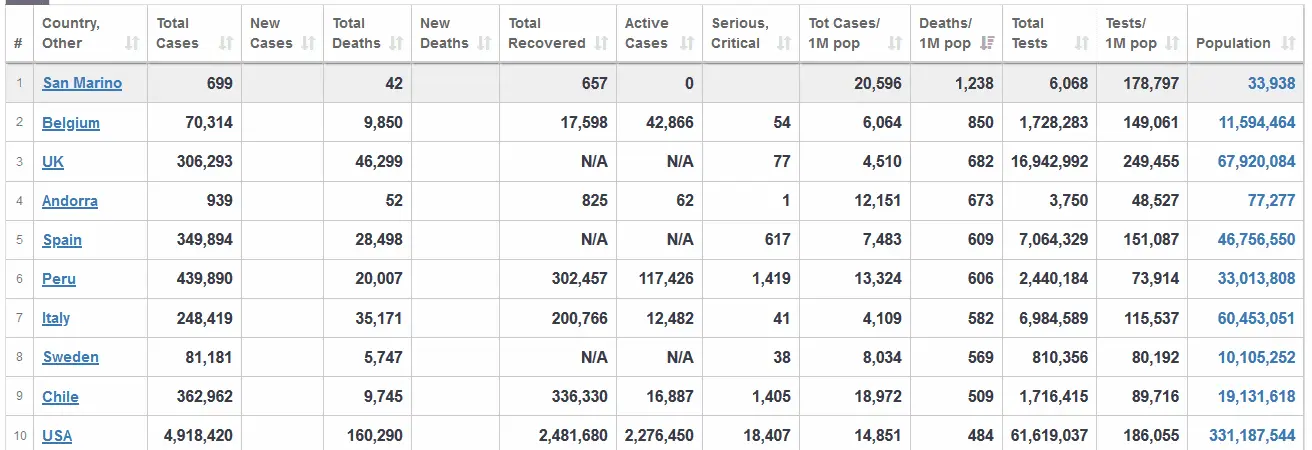Sort by Country, Other column icon
The width and height of the screenshot is (1312, 450).
click(132, 43)
